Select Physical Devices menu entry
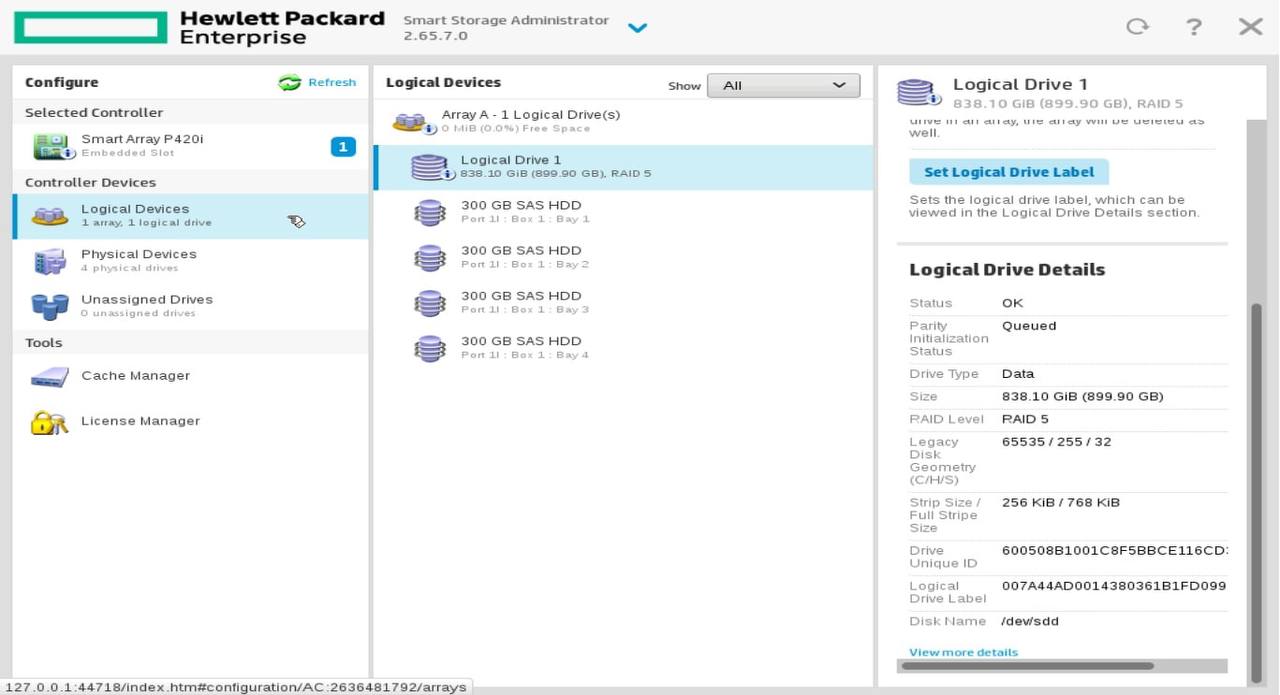This screenshot has width=1280, height=695. coord(138,260)
